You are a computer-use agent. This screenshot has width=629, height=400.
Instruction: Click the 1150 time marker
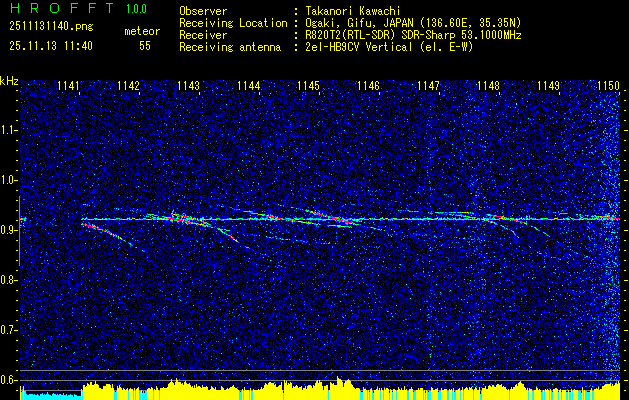pos(609,85)
